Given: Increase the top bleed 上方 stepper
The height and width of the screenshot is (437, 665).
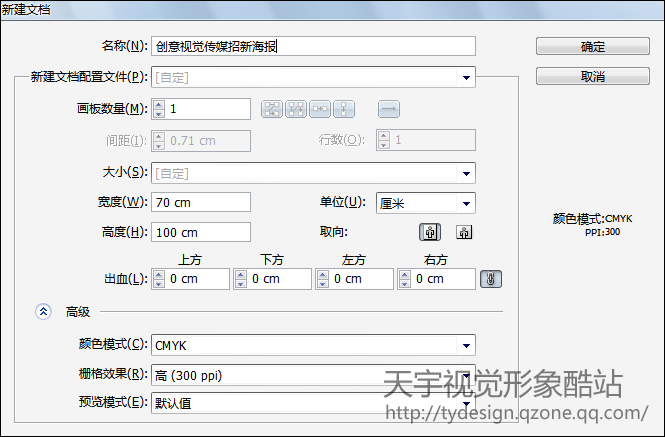Looking at the screenshot, I should click(159, 275).
